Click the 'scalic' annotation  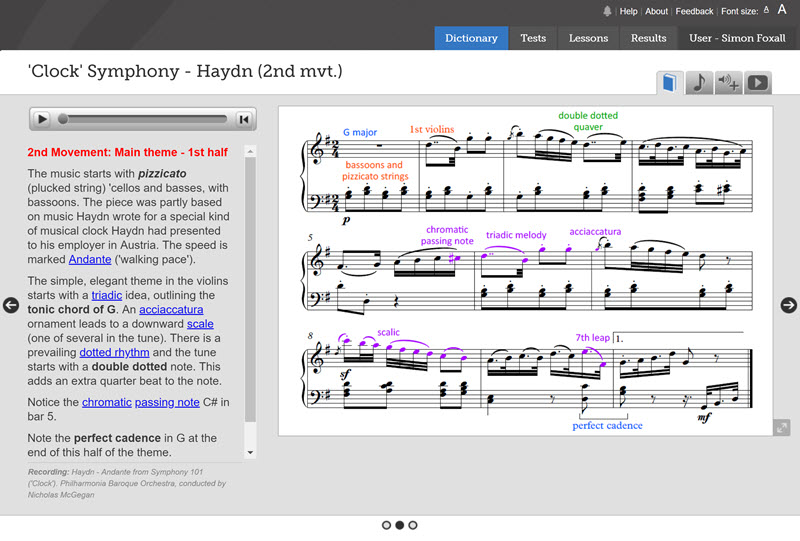[x=388, y=332]
